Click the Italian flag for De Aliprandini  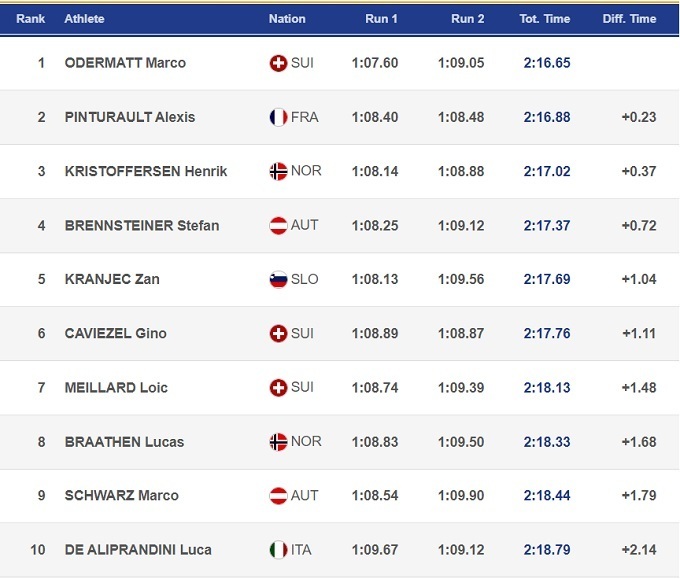click(278, 549)
